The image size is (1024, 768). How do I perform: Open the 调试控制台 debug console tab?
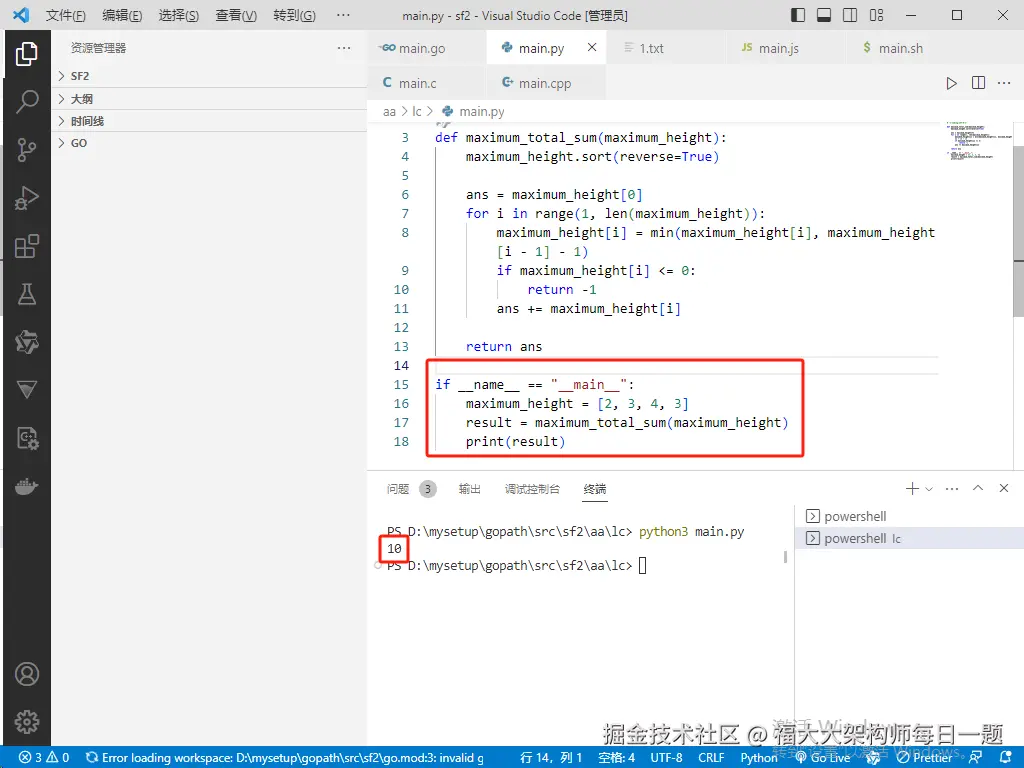pos(532,488)
